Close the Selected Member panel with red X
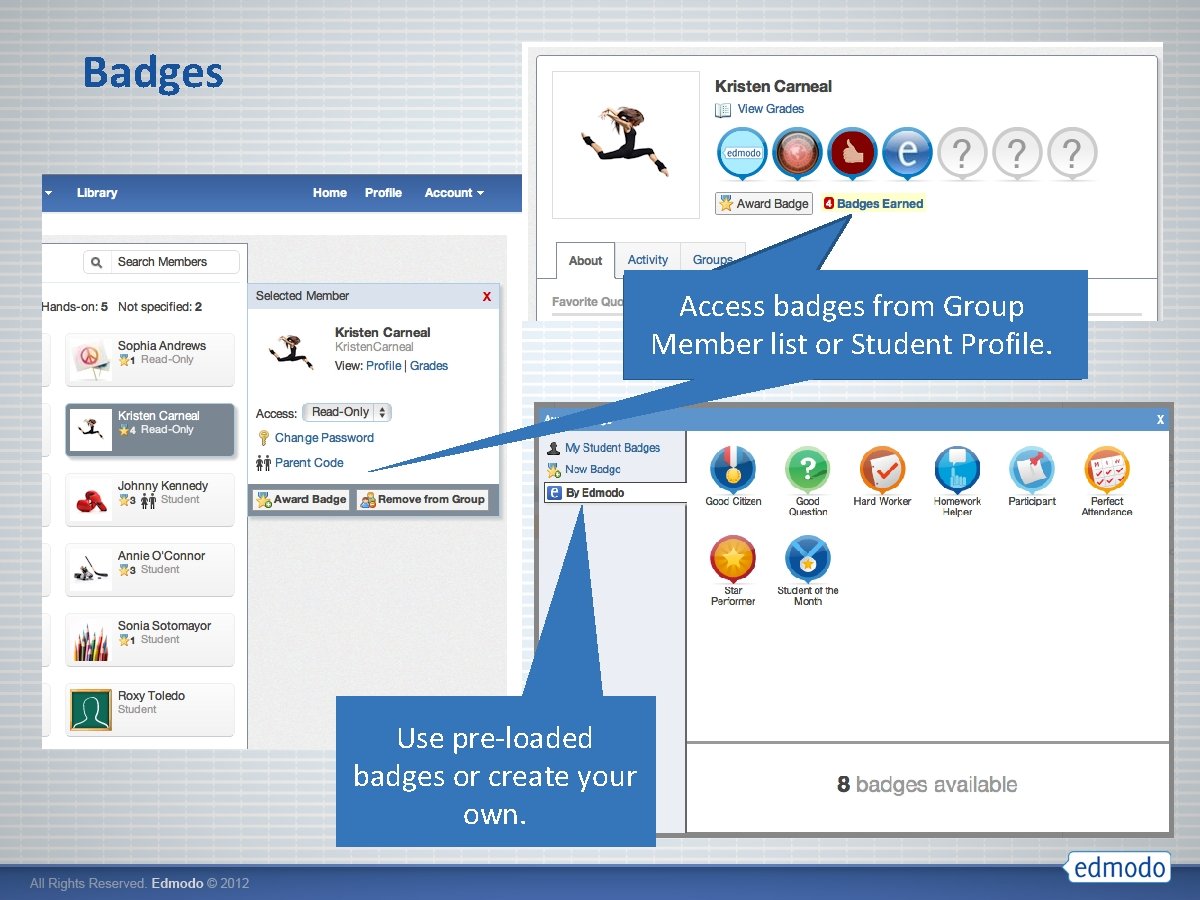The width and height of the screenshot is (1200, 900). click(x=487, y=296)
